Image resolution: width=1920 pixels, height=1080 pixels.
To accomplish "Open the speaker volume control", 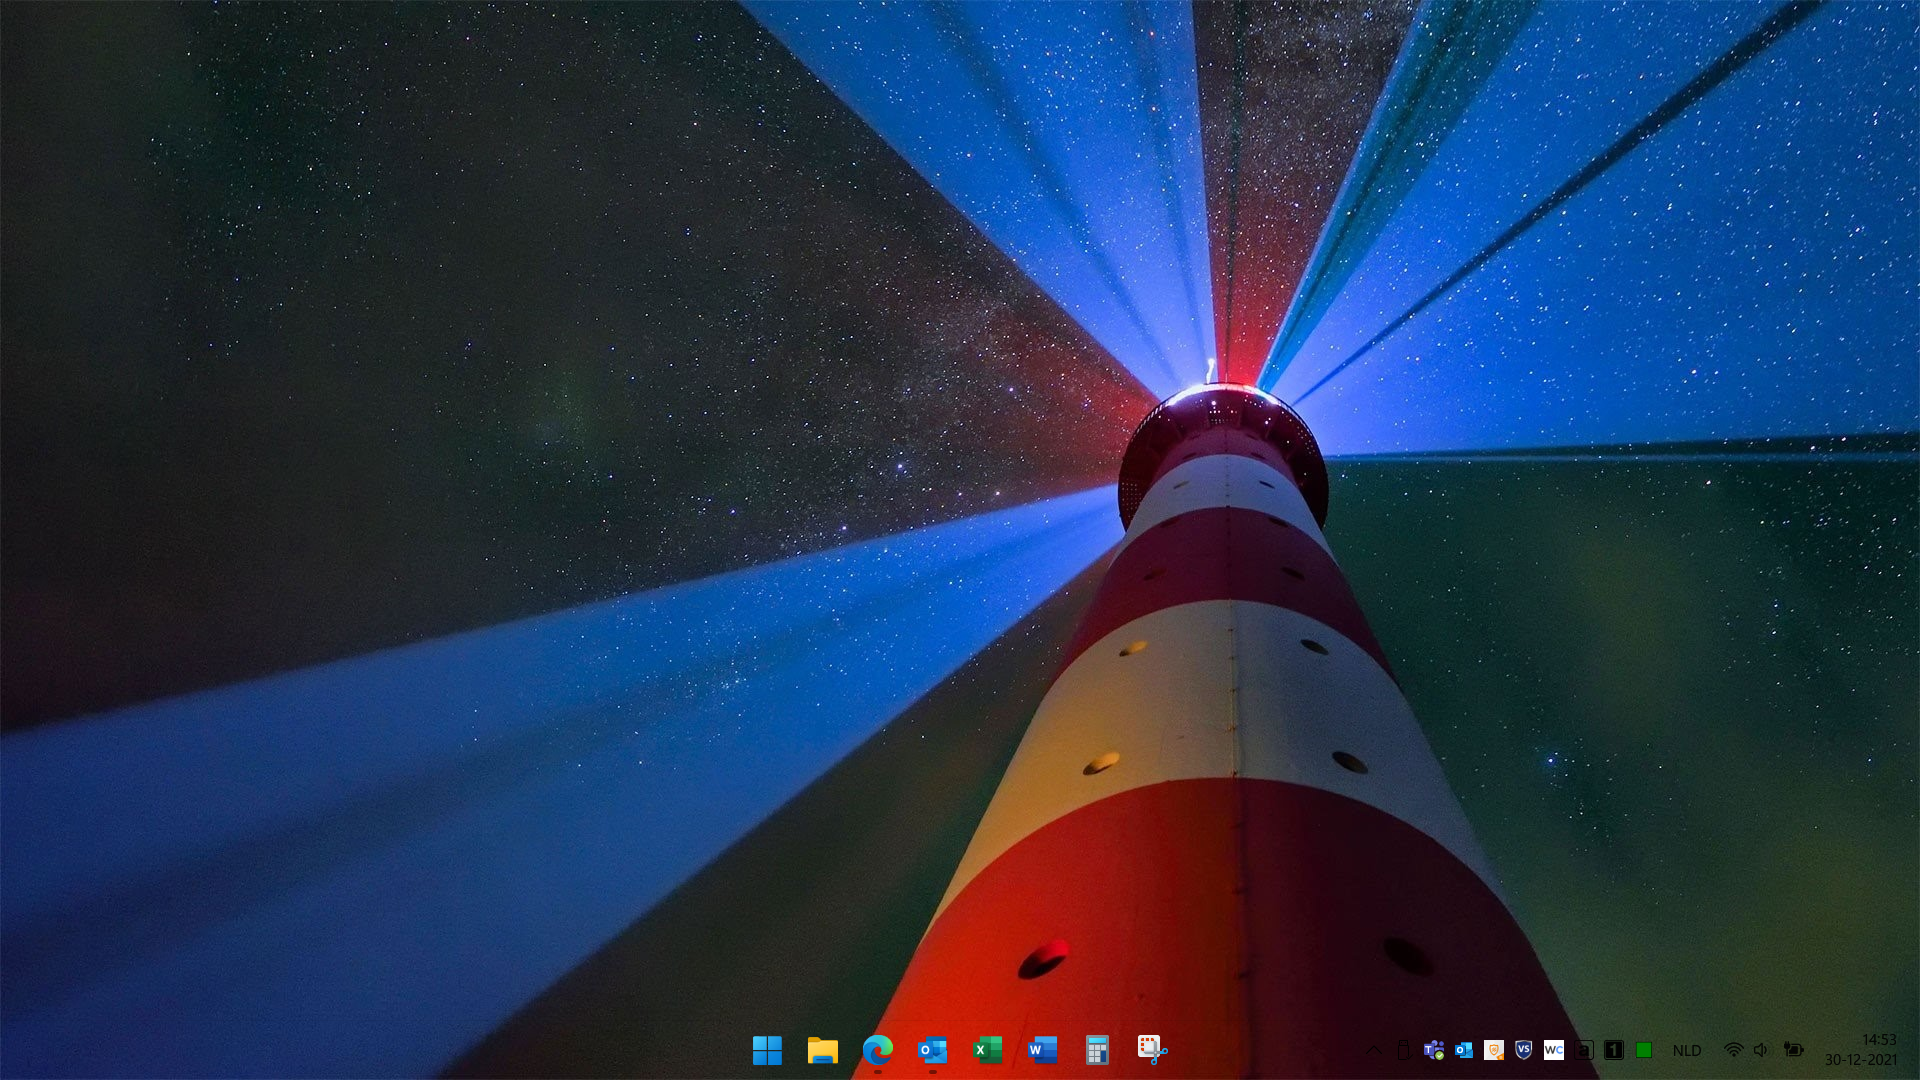I will click(1761, 1050).
